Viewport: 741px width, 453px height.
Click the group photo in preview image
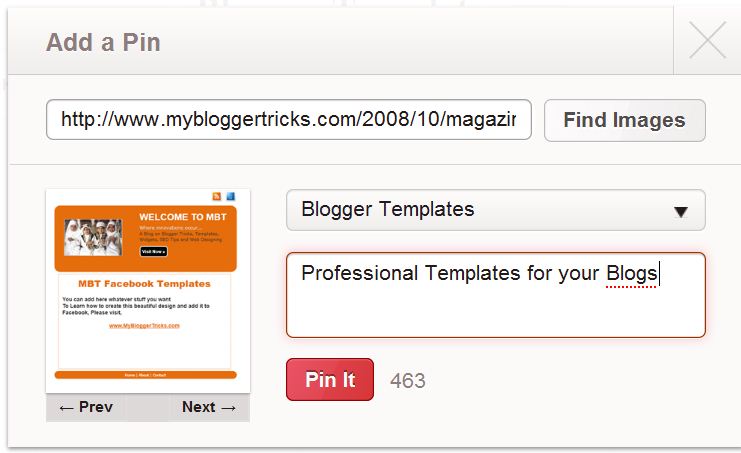pos(93,237)
